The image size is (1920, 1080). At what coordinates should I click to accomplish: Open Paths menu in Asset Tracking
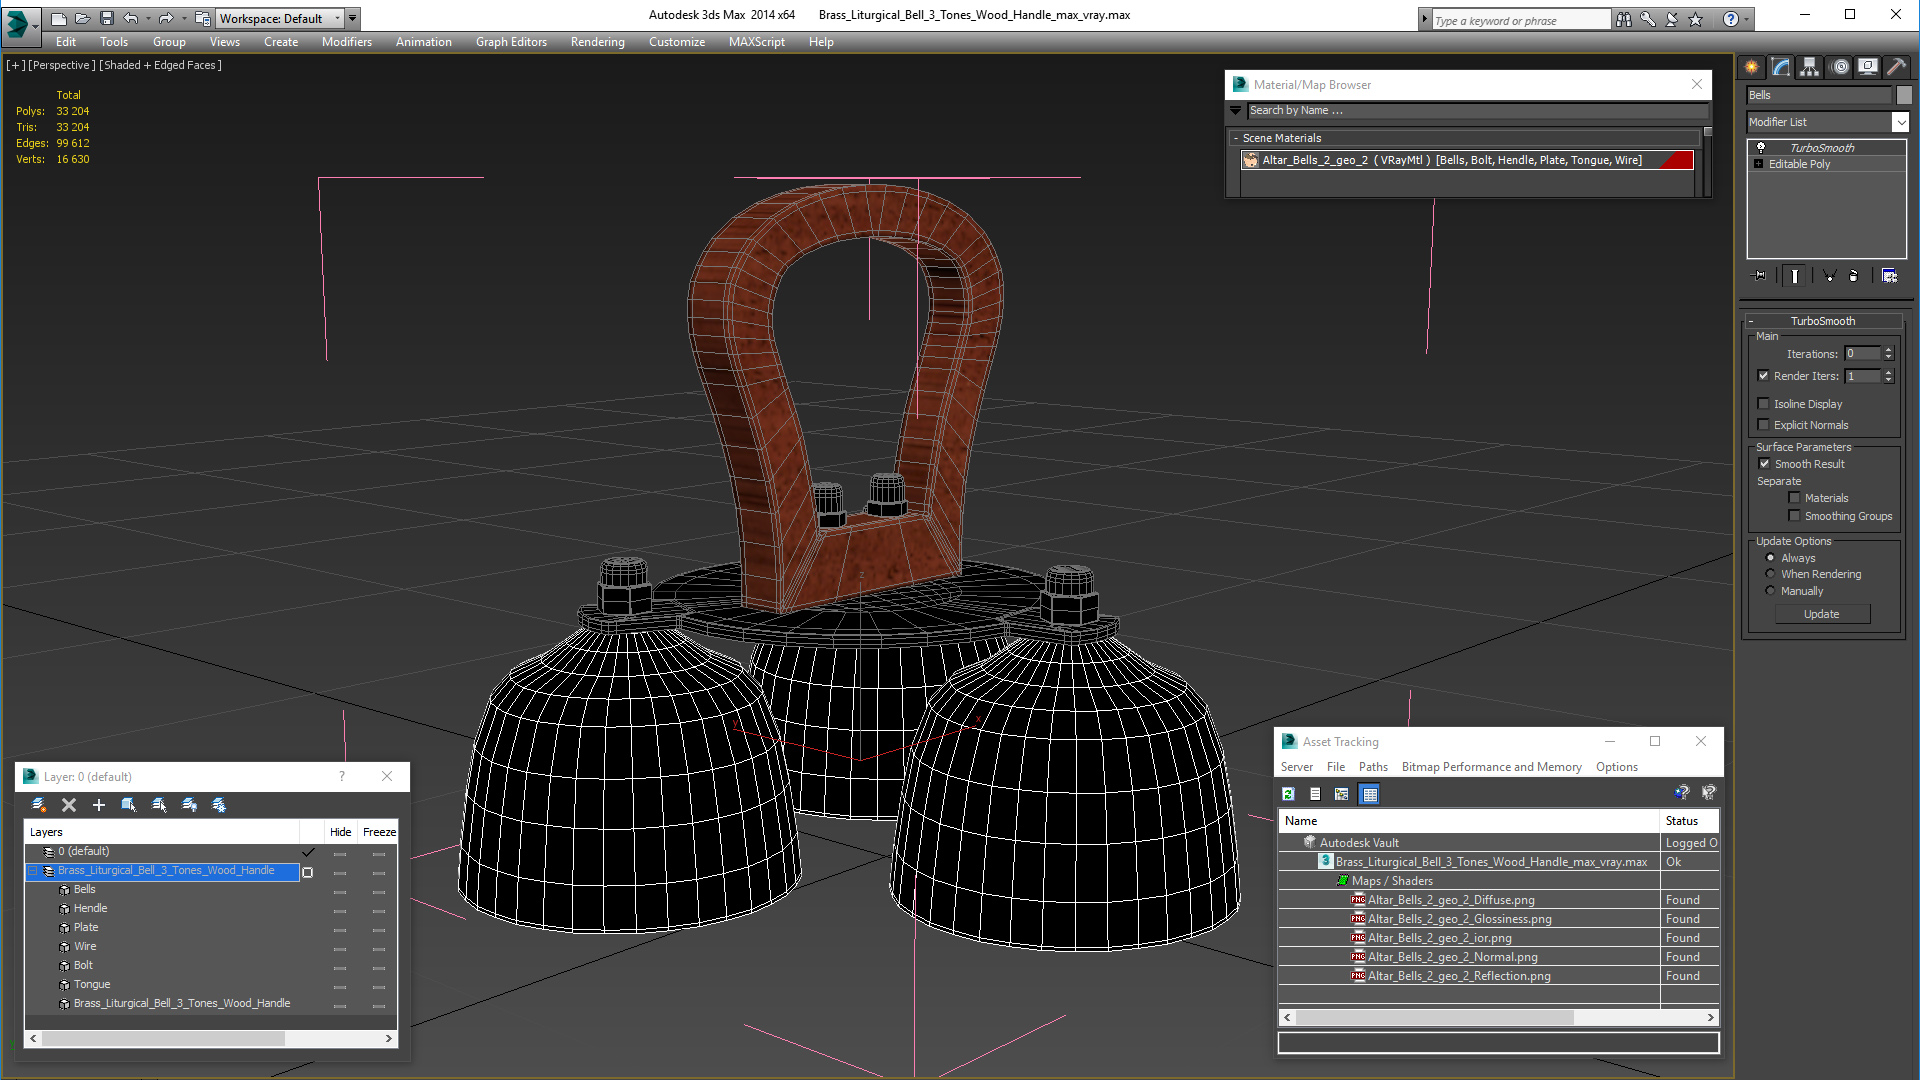1373,767
